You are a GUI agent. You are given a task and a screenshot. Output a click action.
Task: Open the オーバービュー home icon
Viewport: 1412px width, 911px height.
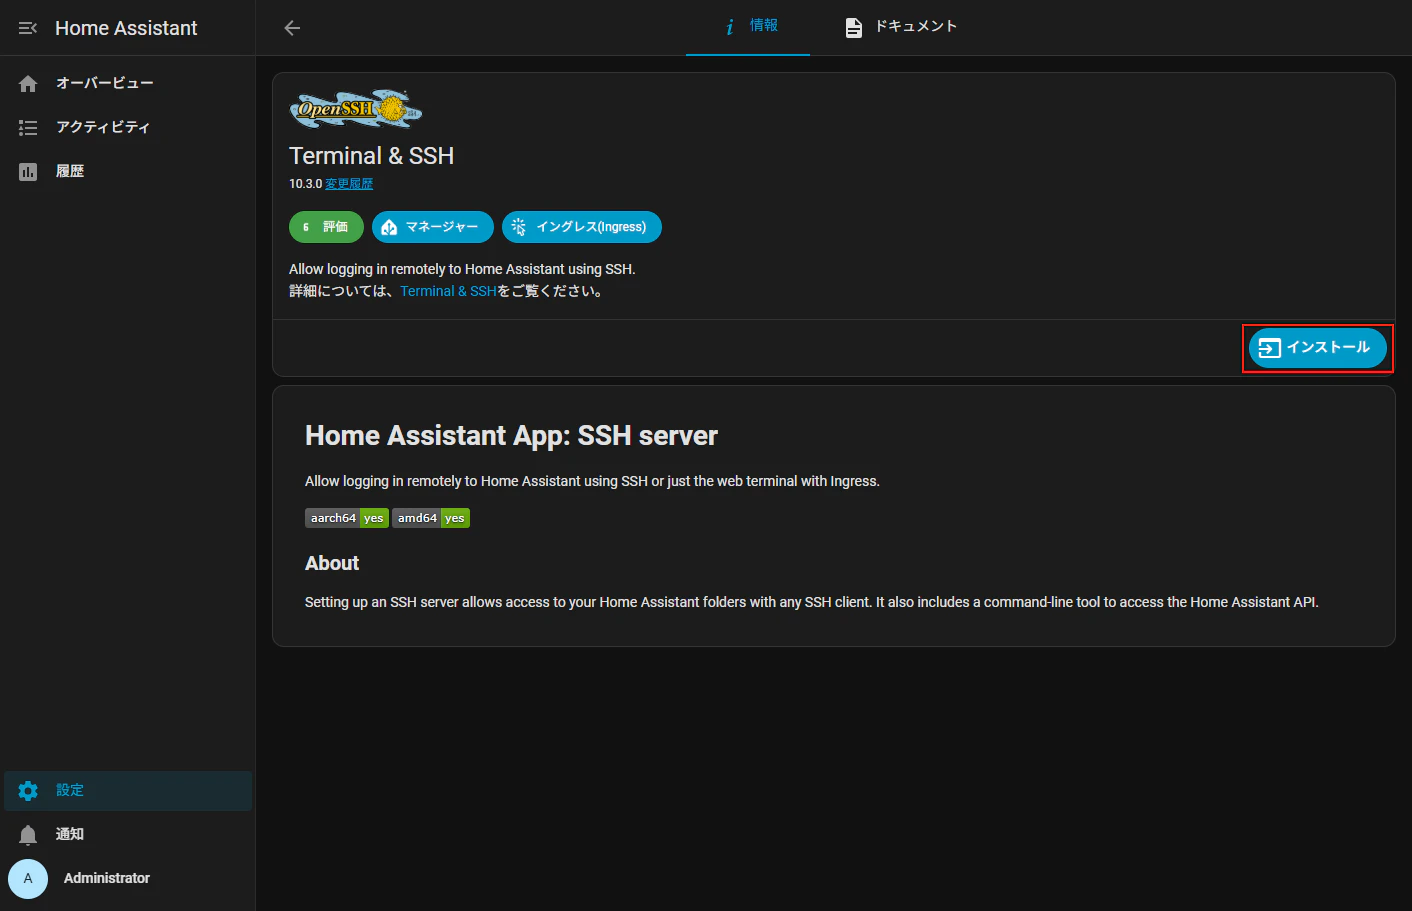[28, 84]
